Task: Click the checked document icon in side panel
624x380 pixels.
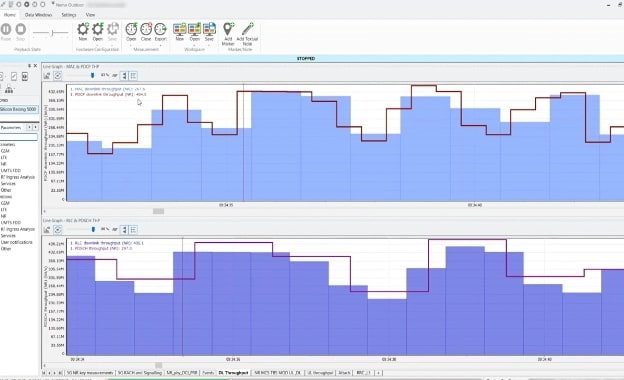Action: coord(14,76)
